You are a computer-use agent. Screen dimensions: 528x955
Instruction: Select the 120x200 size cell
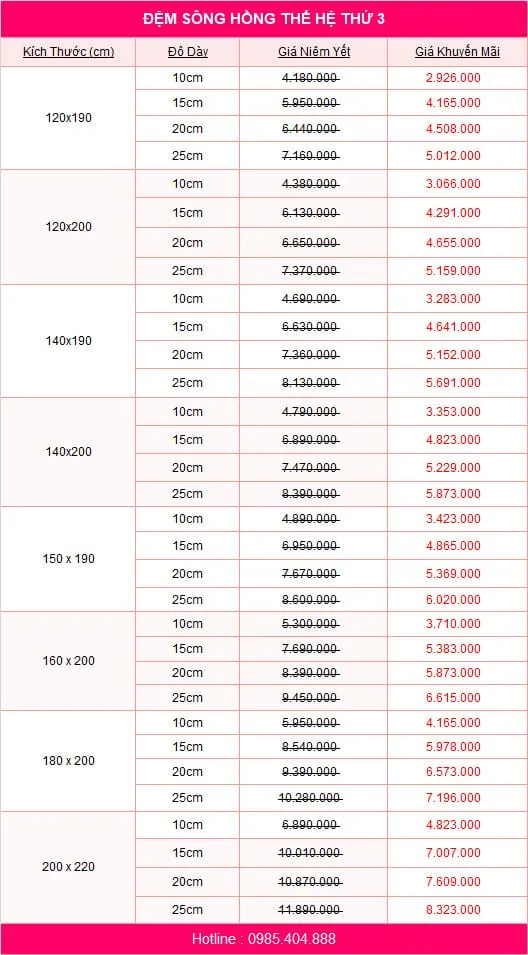[x=68, y=227]
